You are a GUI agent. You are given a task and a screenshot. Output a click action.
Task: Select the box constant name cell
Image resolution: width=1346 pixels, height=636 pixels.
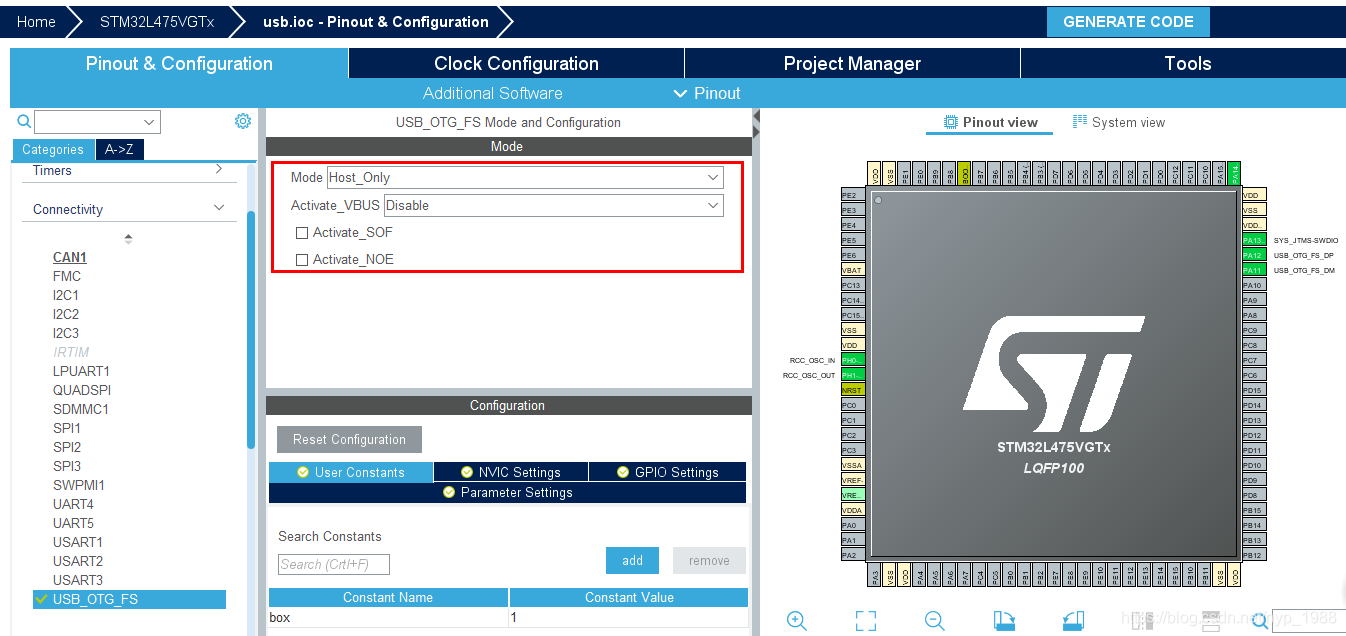(388, 617)
